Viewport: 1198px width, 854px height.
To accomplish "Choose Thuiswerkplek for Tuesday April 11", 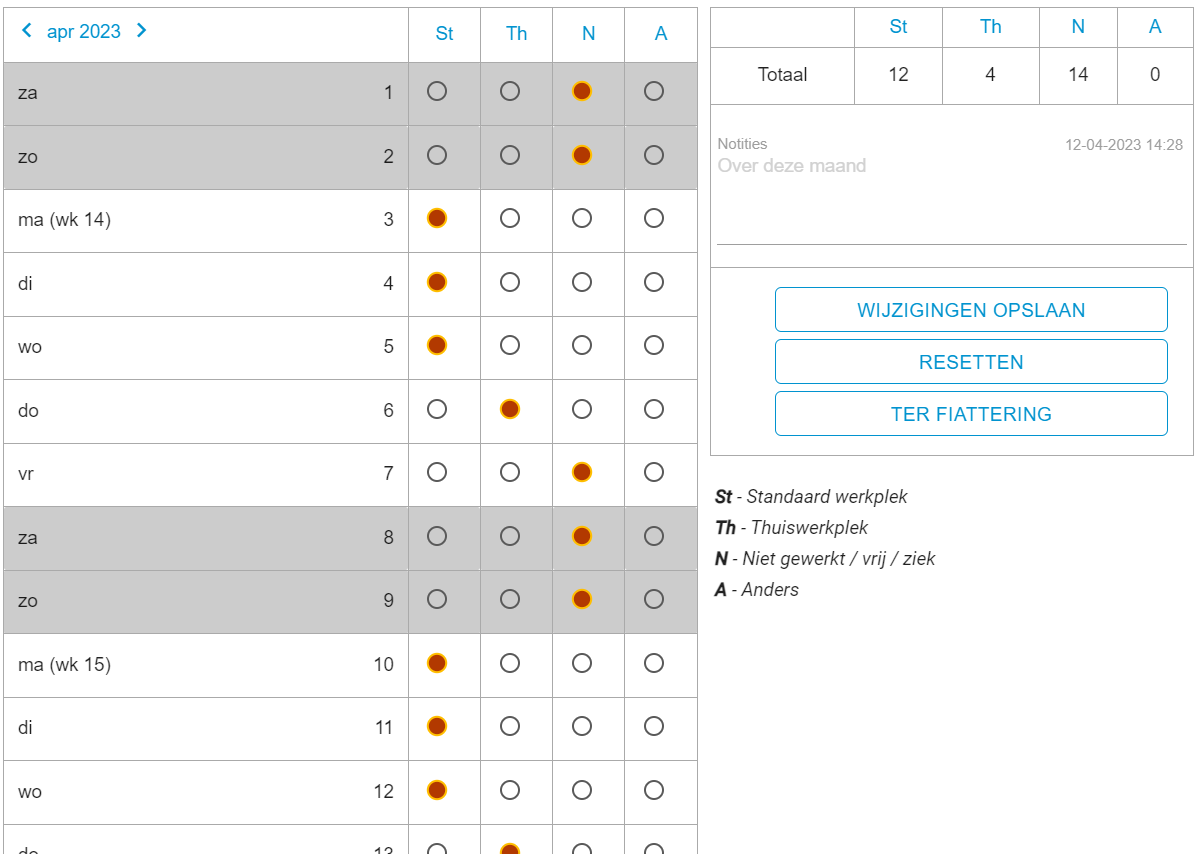I will tap(510, 726).
